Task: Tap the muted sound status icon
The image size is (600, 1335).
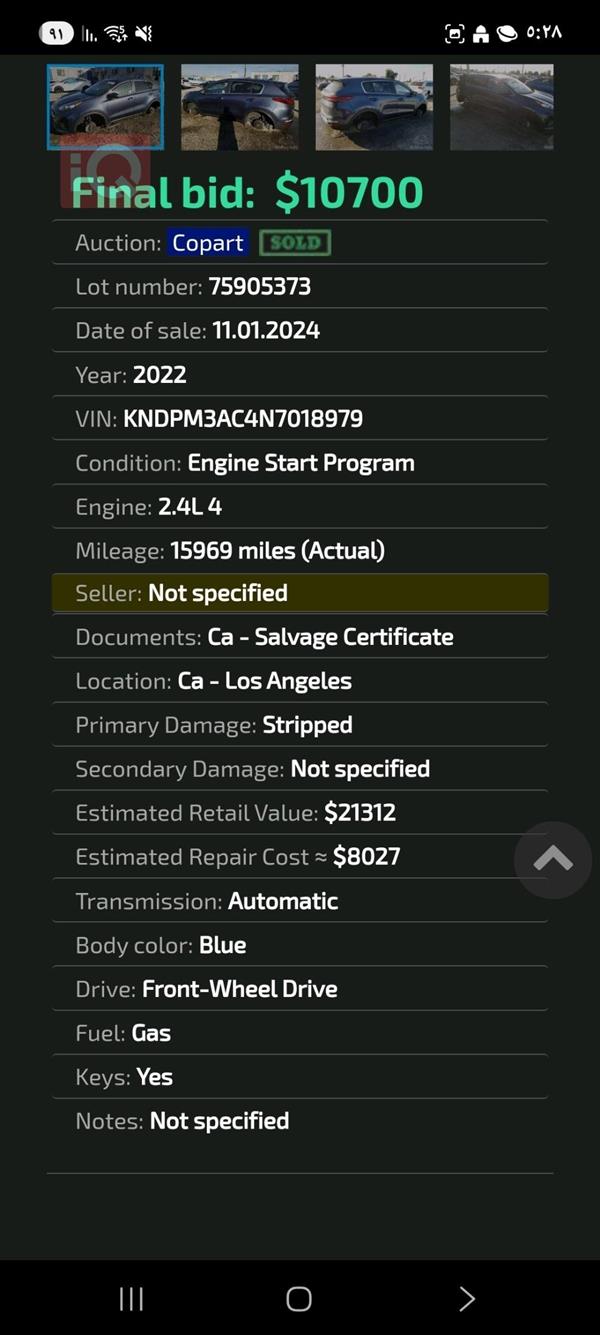Action: click(144, 33)
